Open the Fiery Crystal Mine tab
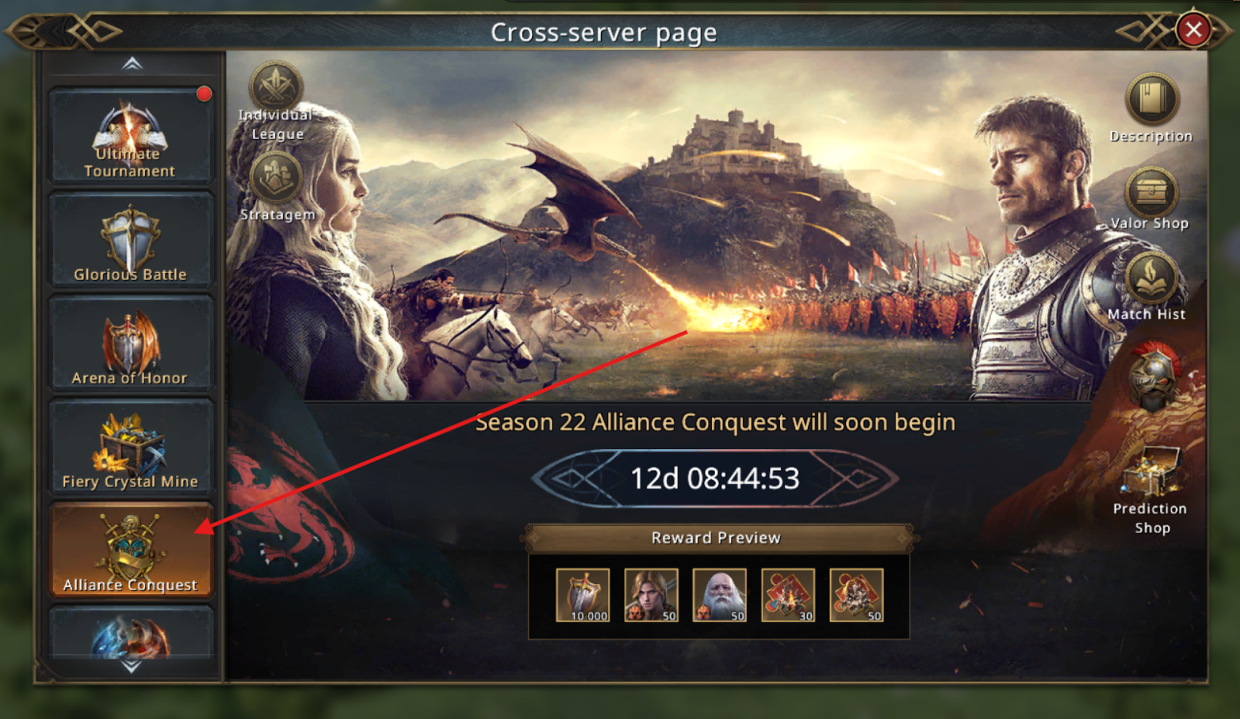Image resolution: width=1240 pixels, height=719 pixels. (x=131, y=448)
